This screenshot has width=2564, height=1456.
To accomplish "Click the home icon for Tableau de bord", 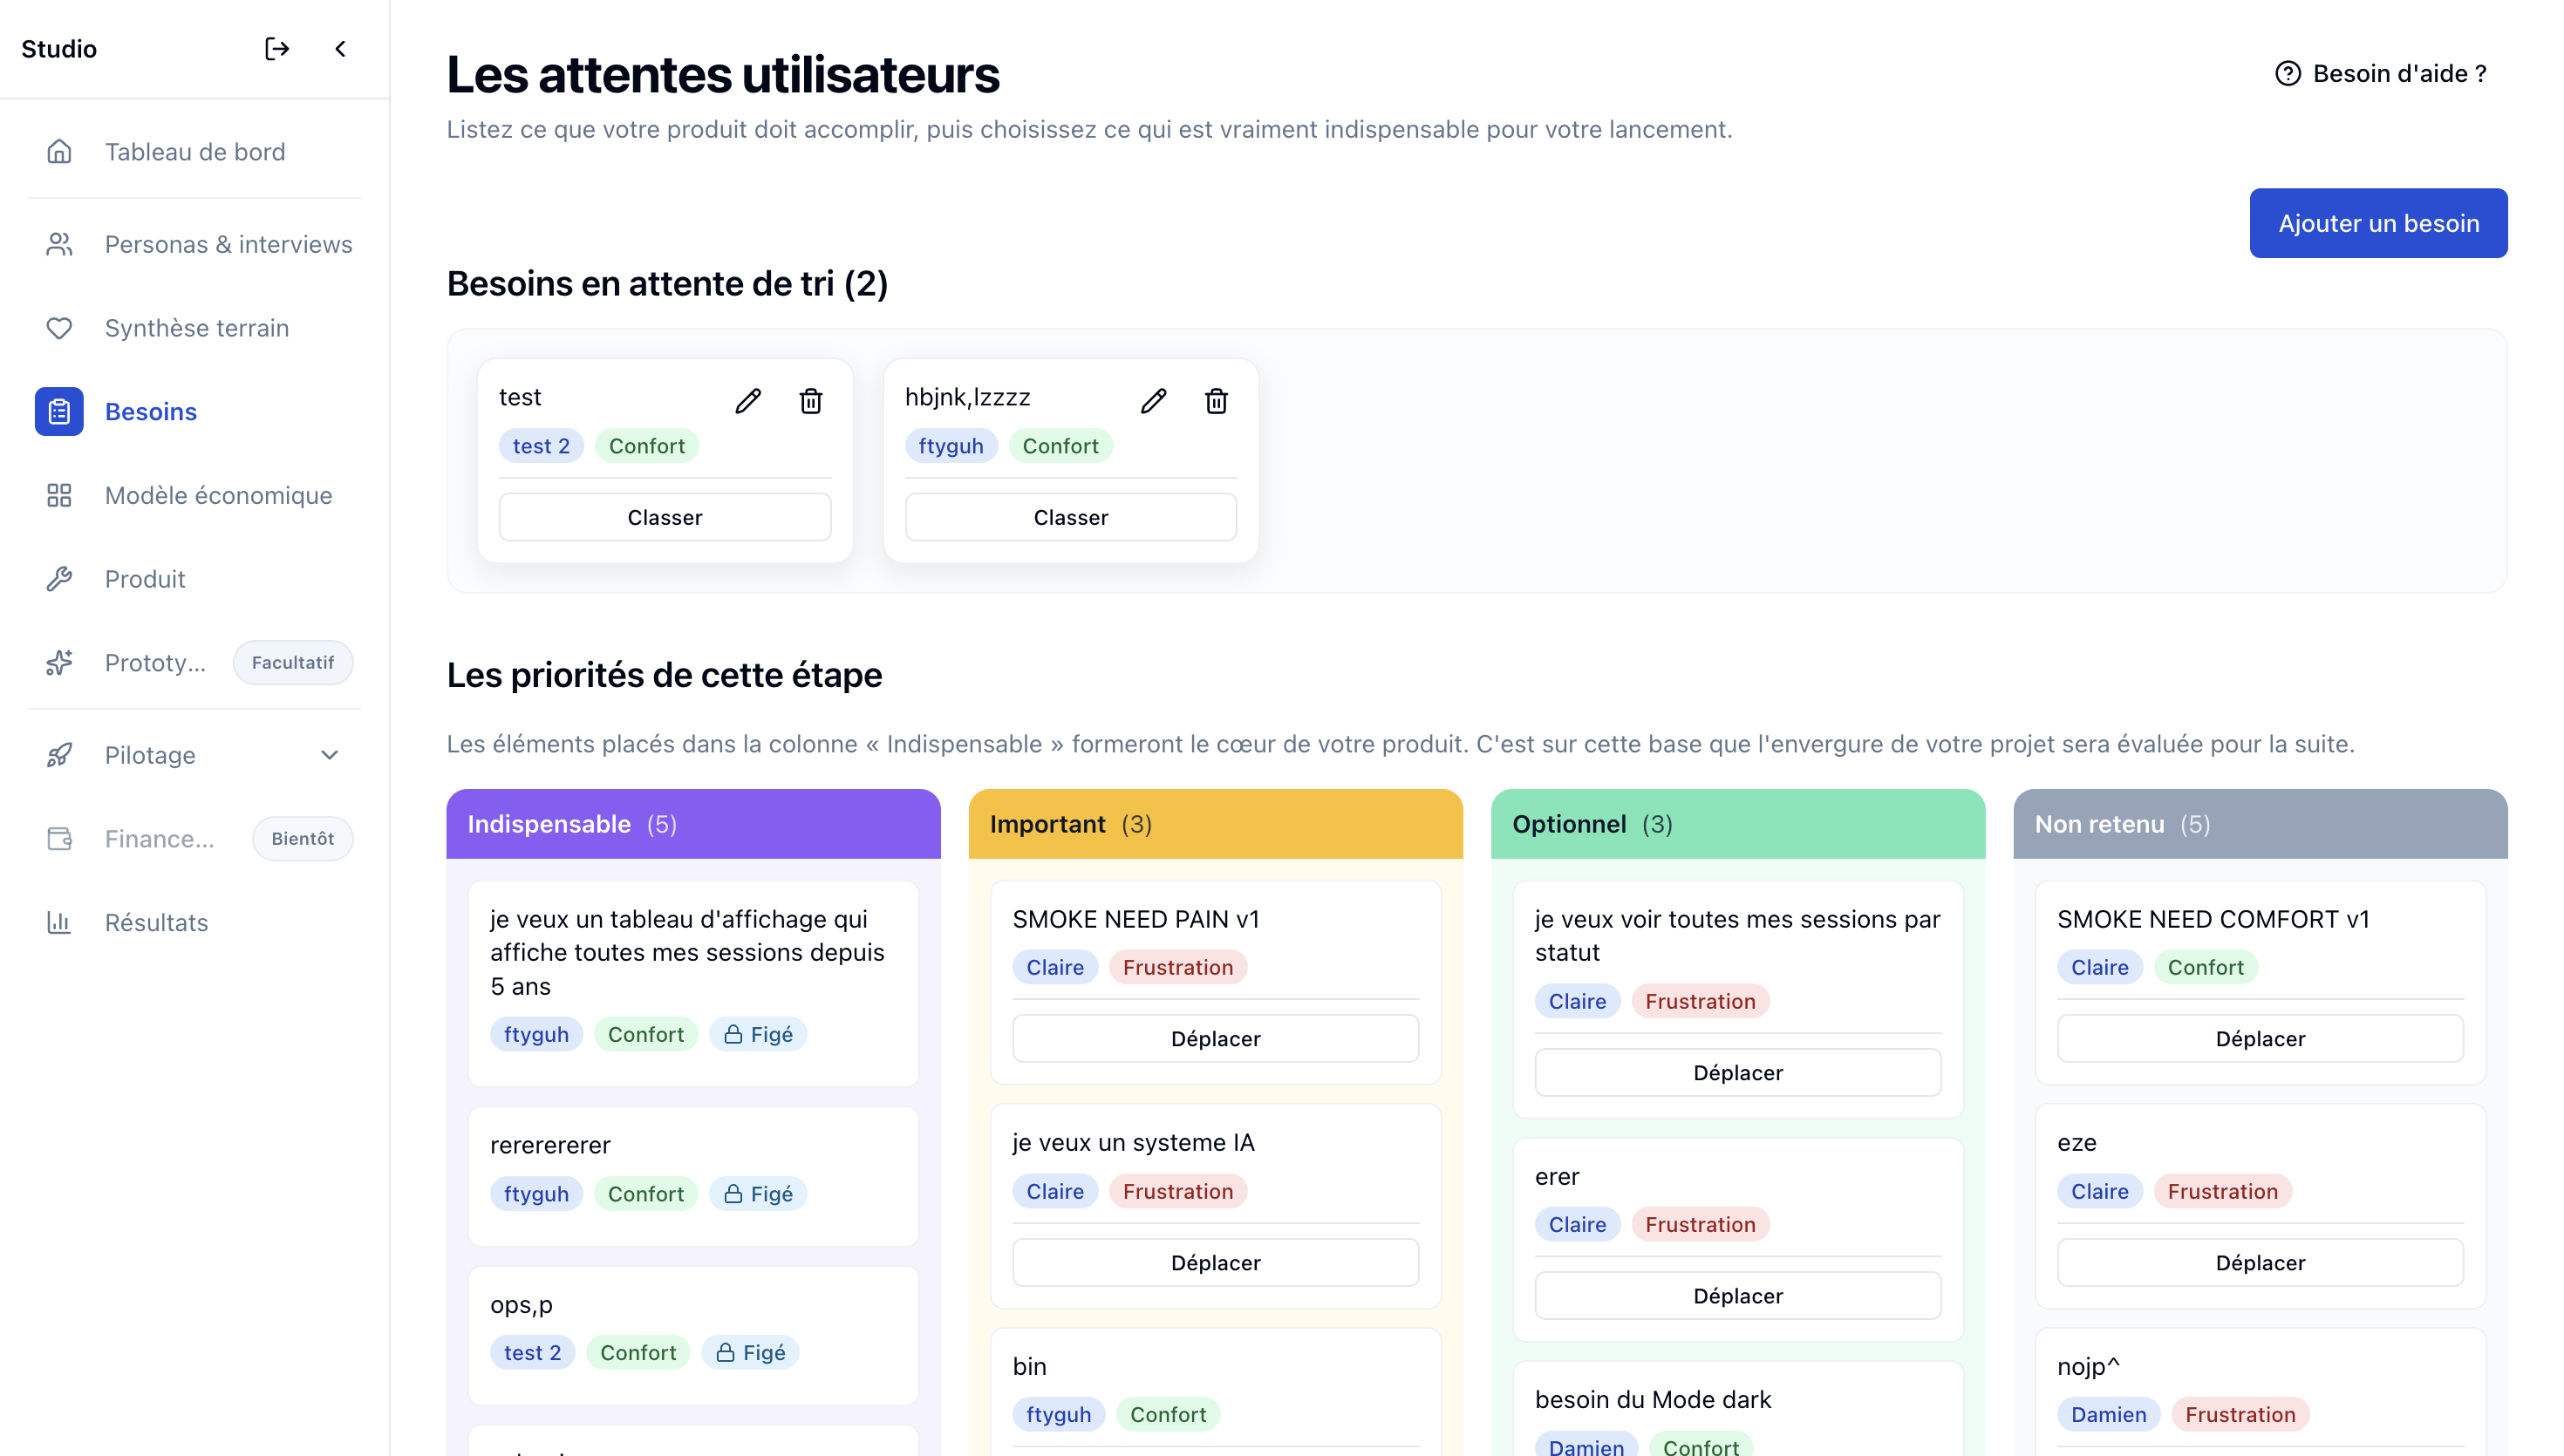I will (x=59, y=151).
